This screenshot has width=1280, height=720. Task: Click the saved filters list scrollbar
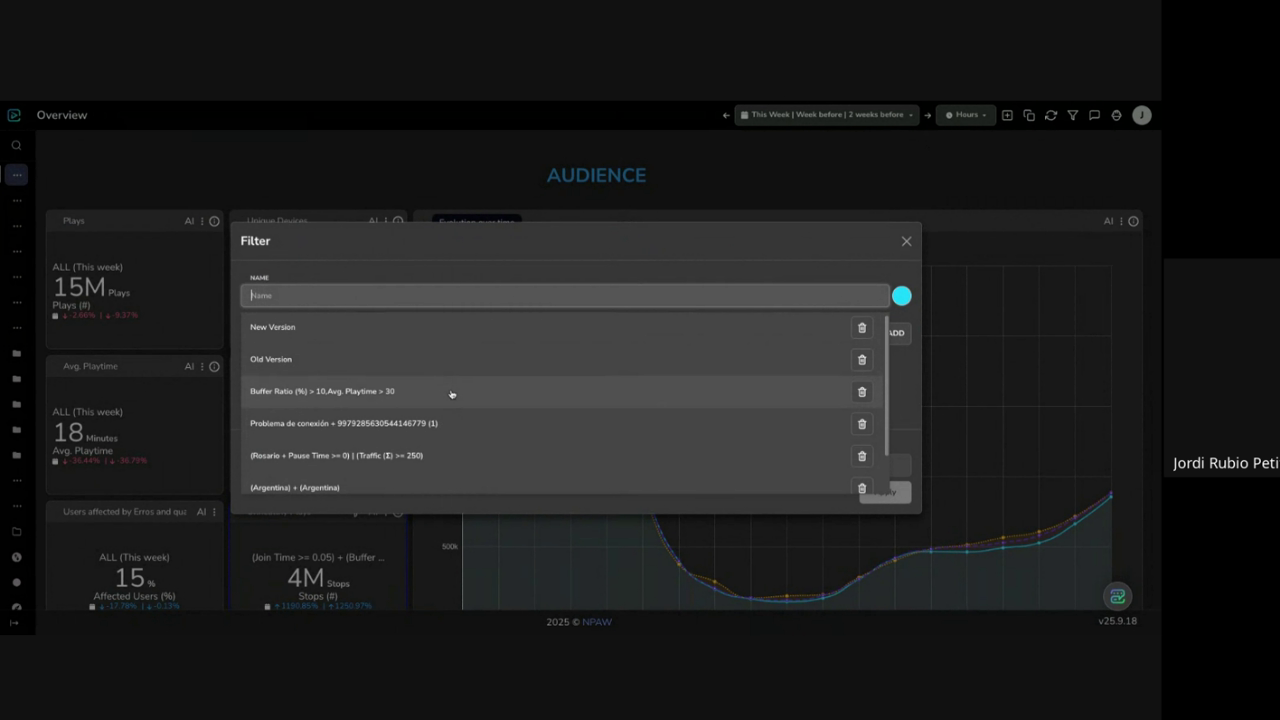[887, 384]
